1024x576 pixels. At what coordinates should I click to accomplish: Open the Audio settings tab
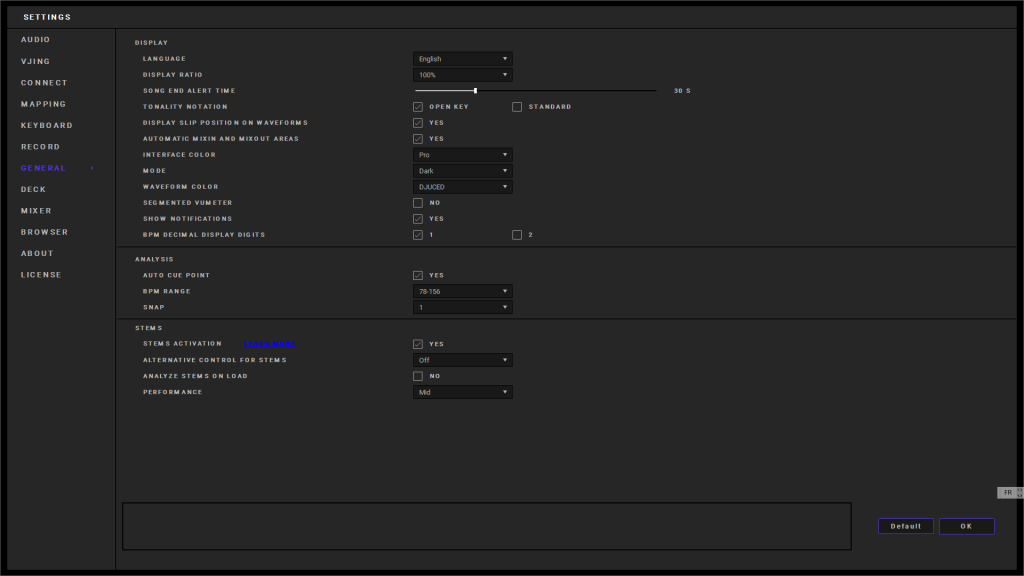(36, 40)
